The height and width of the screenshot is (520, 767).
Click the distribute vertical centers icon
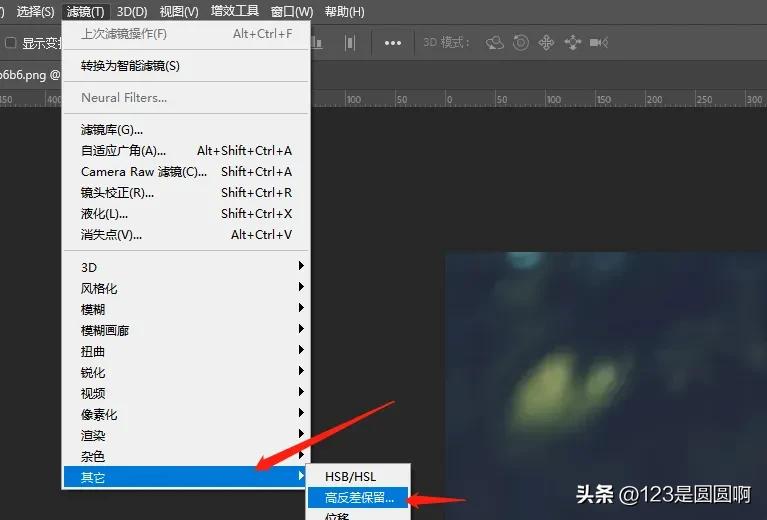tap(350, 43)
